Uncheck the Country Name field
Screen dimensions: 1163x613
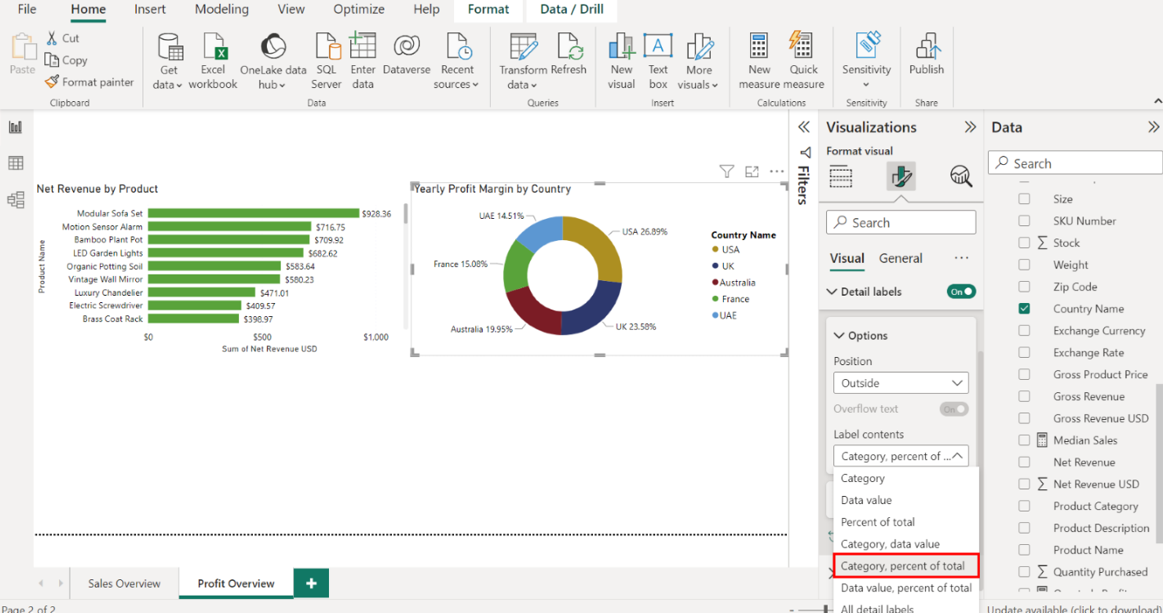(1024, 309)
